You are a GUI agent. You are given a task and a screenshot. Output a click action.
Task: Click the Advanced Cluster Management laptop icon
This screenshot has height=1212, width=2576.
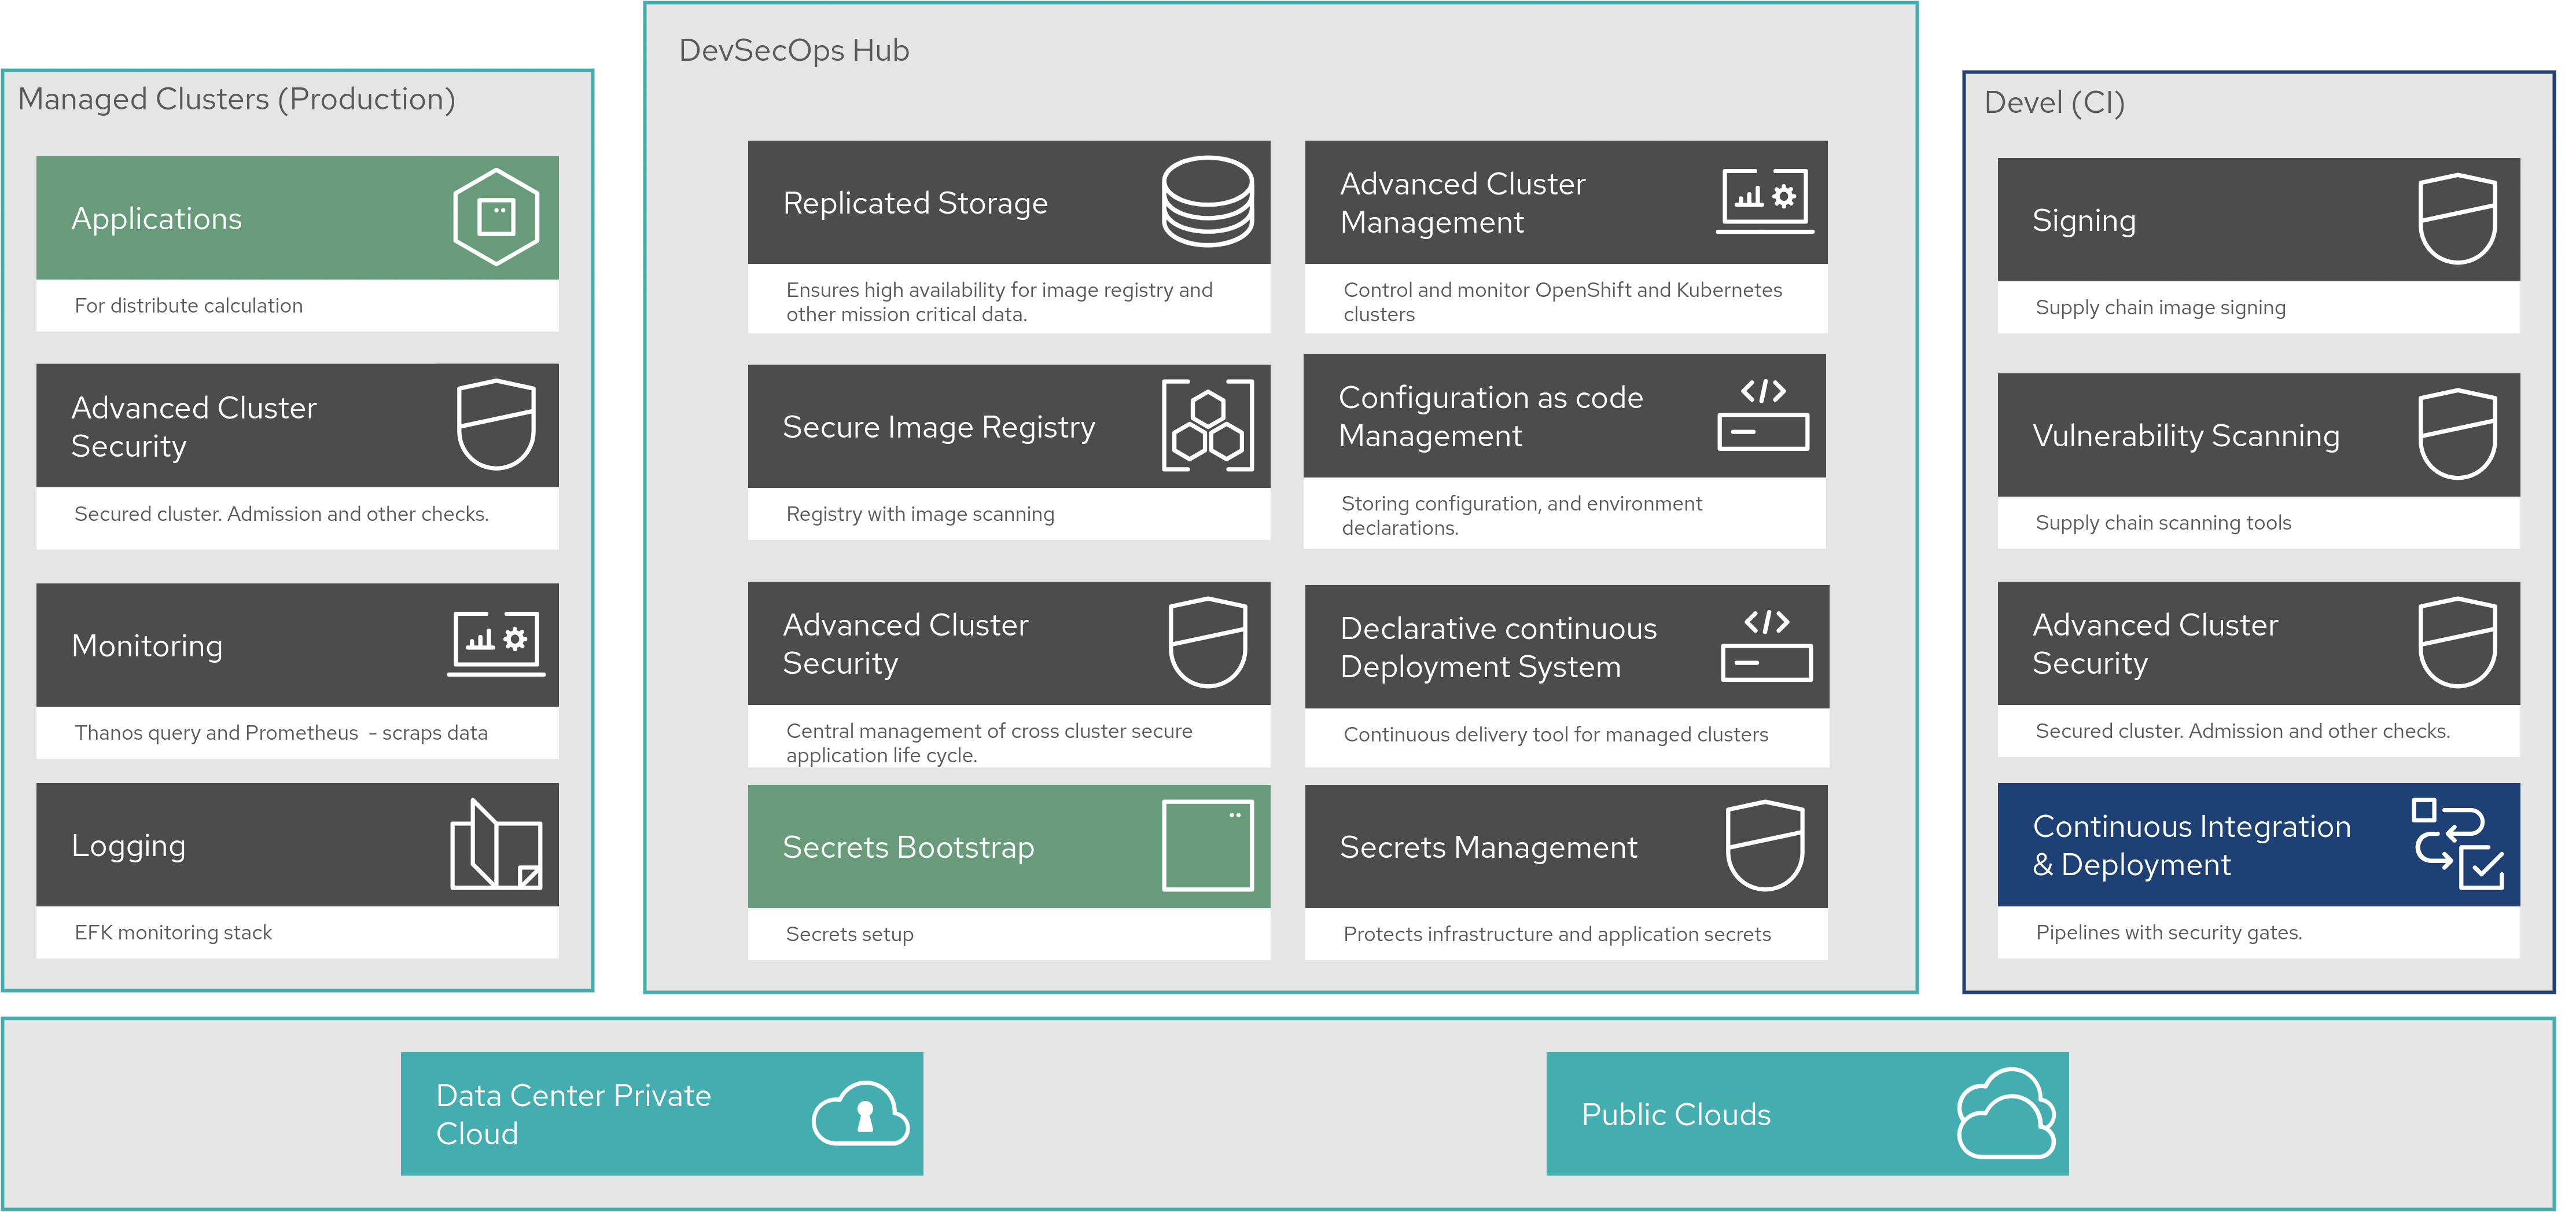1764,201
